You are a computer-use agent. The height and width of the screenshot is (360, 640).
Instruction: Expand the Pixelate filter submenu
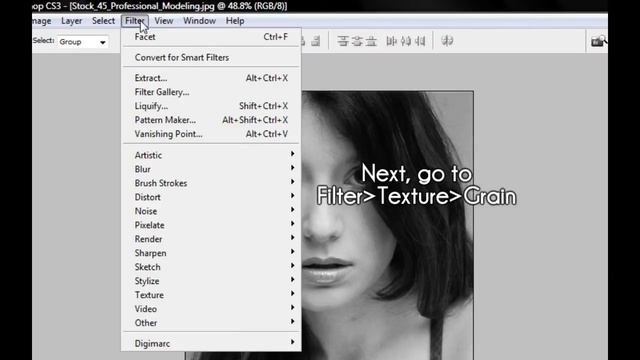click(211, 225)
